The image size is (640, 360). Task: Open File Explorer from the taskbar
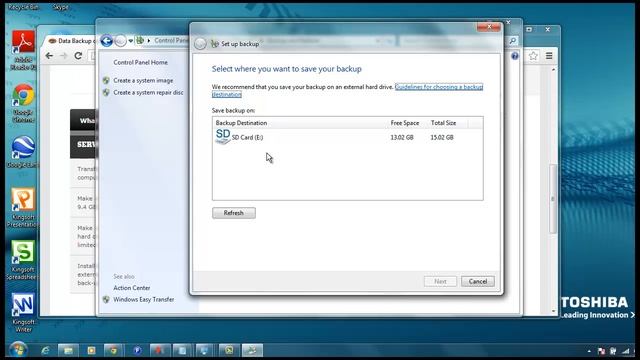(68, 350)
